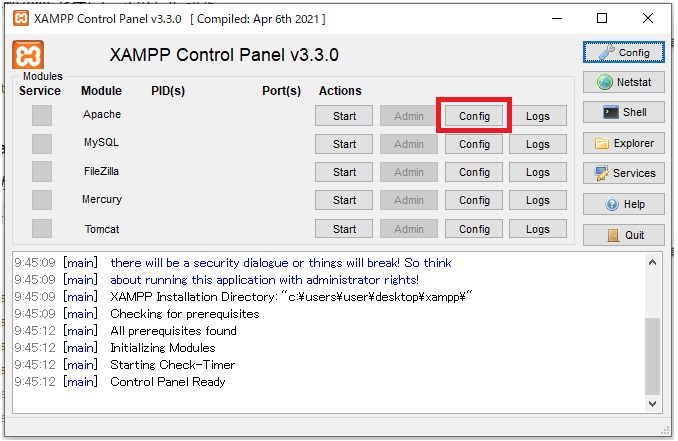The height and width of the screenshot is (441, 678).
Task: Click the 'All prerequisites found' log line
Action: point(173,331)
